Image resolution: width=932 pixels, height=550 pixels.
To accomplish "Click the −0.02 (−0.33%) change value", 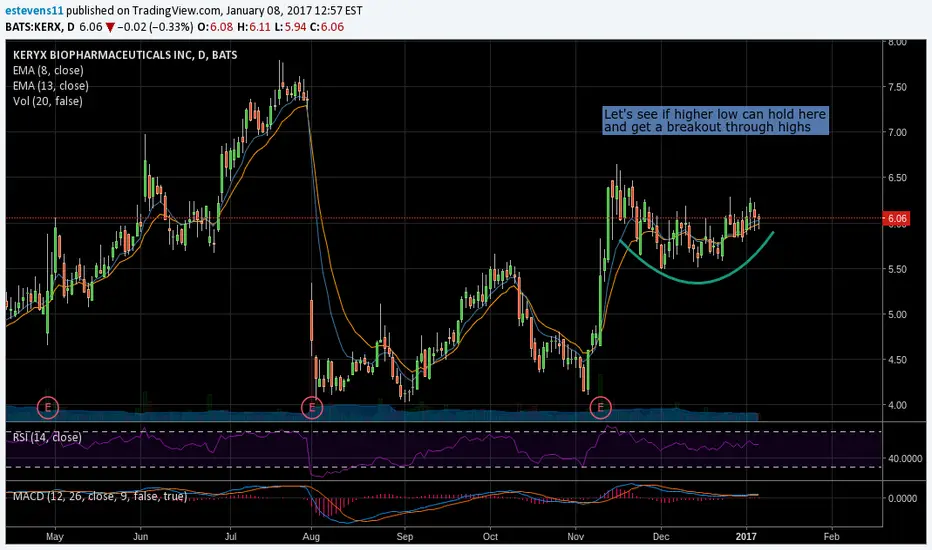I will (x=155, y=27).
